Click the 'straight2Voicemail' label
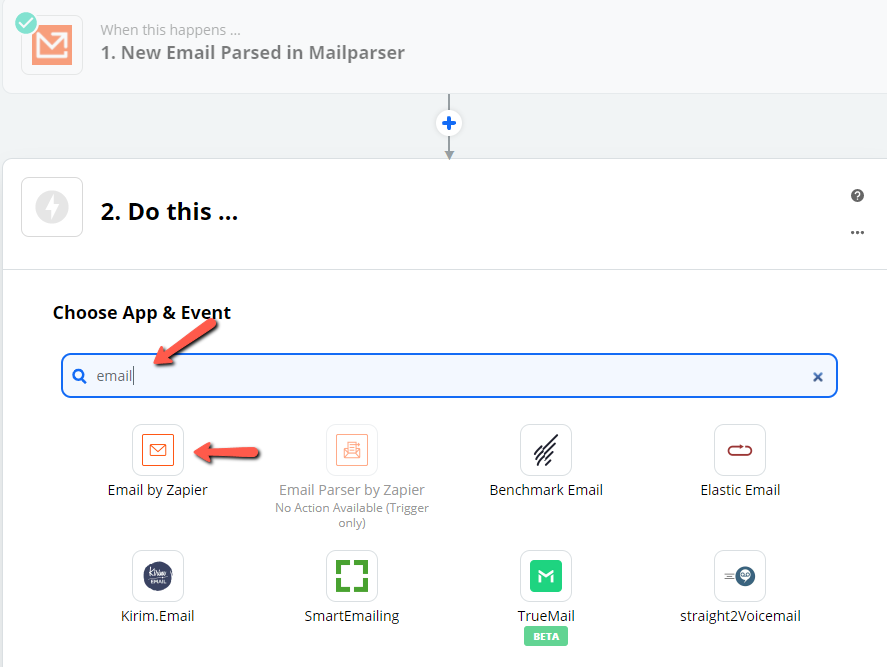Image resolution: width=887 pixels, height=667 pixels. click(740, 616)
